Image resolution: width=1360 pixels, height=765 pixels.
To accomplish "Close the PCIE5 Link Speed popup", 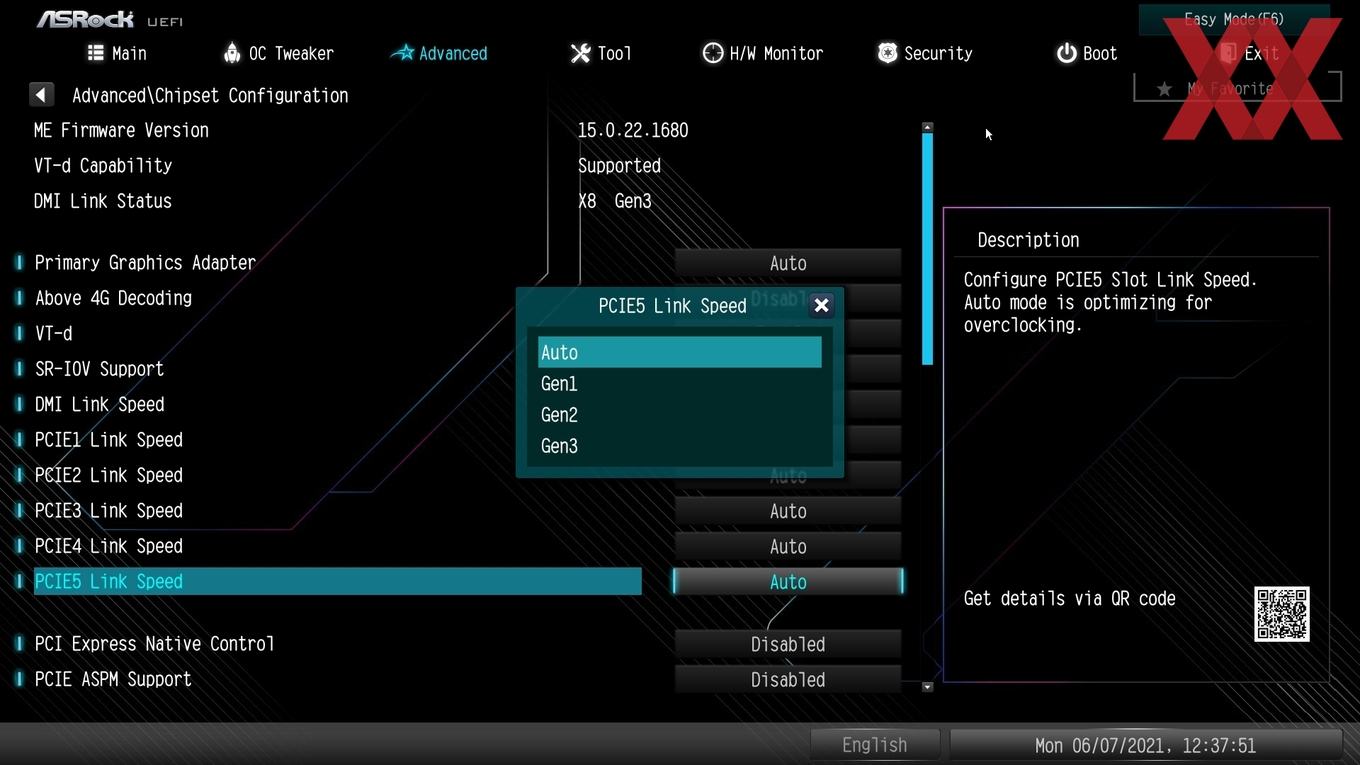I will [821, 306].
